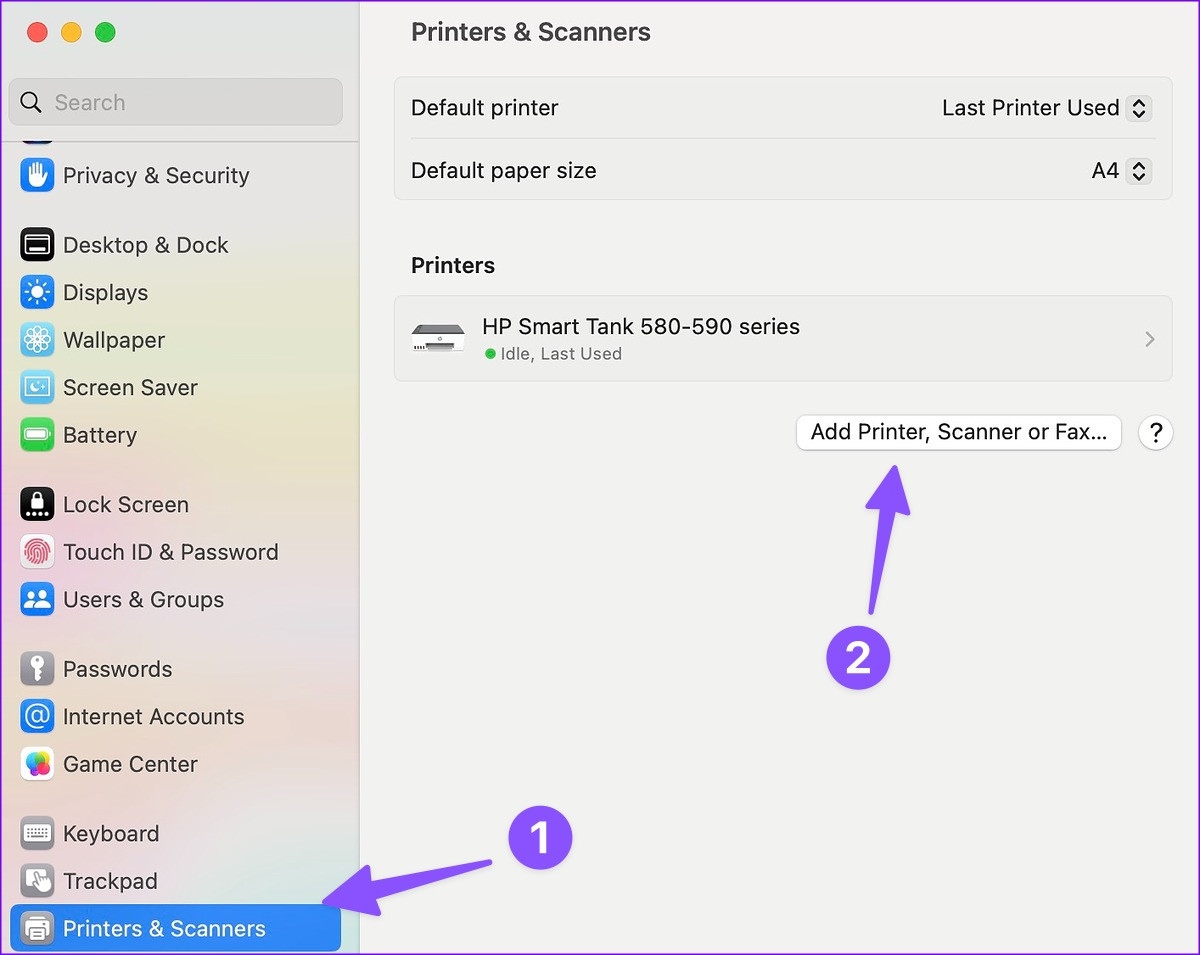Click the Wallpaper flower icon
Viewport: 1200px width, 955px height.
tap(37, 340)
